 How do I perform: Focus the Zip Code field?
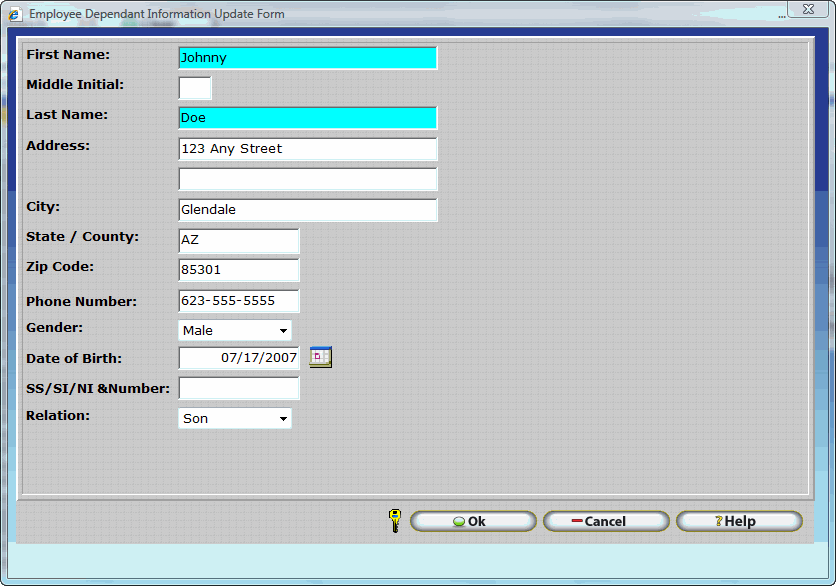238,270
